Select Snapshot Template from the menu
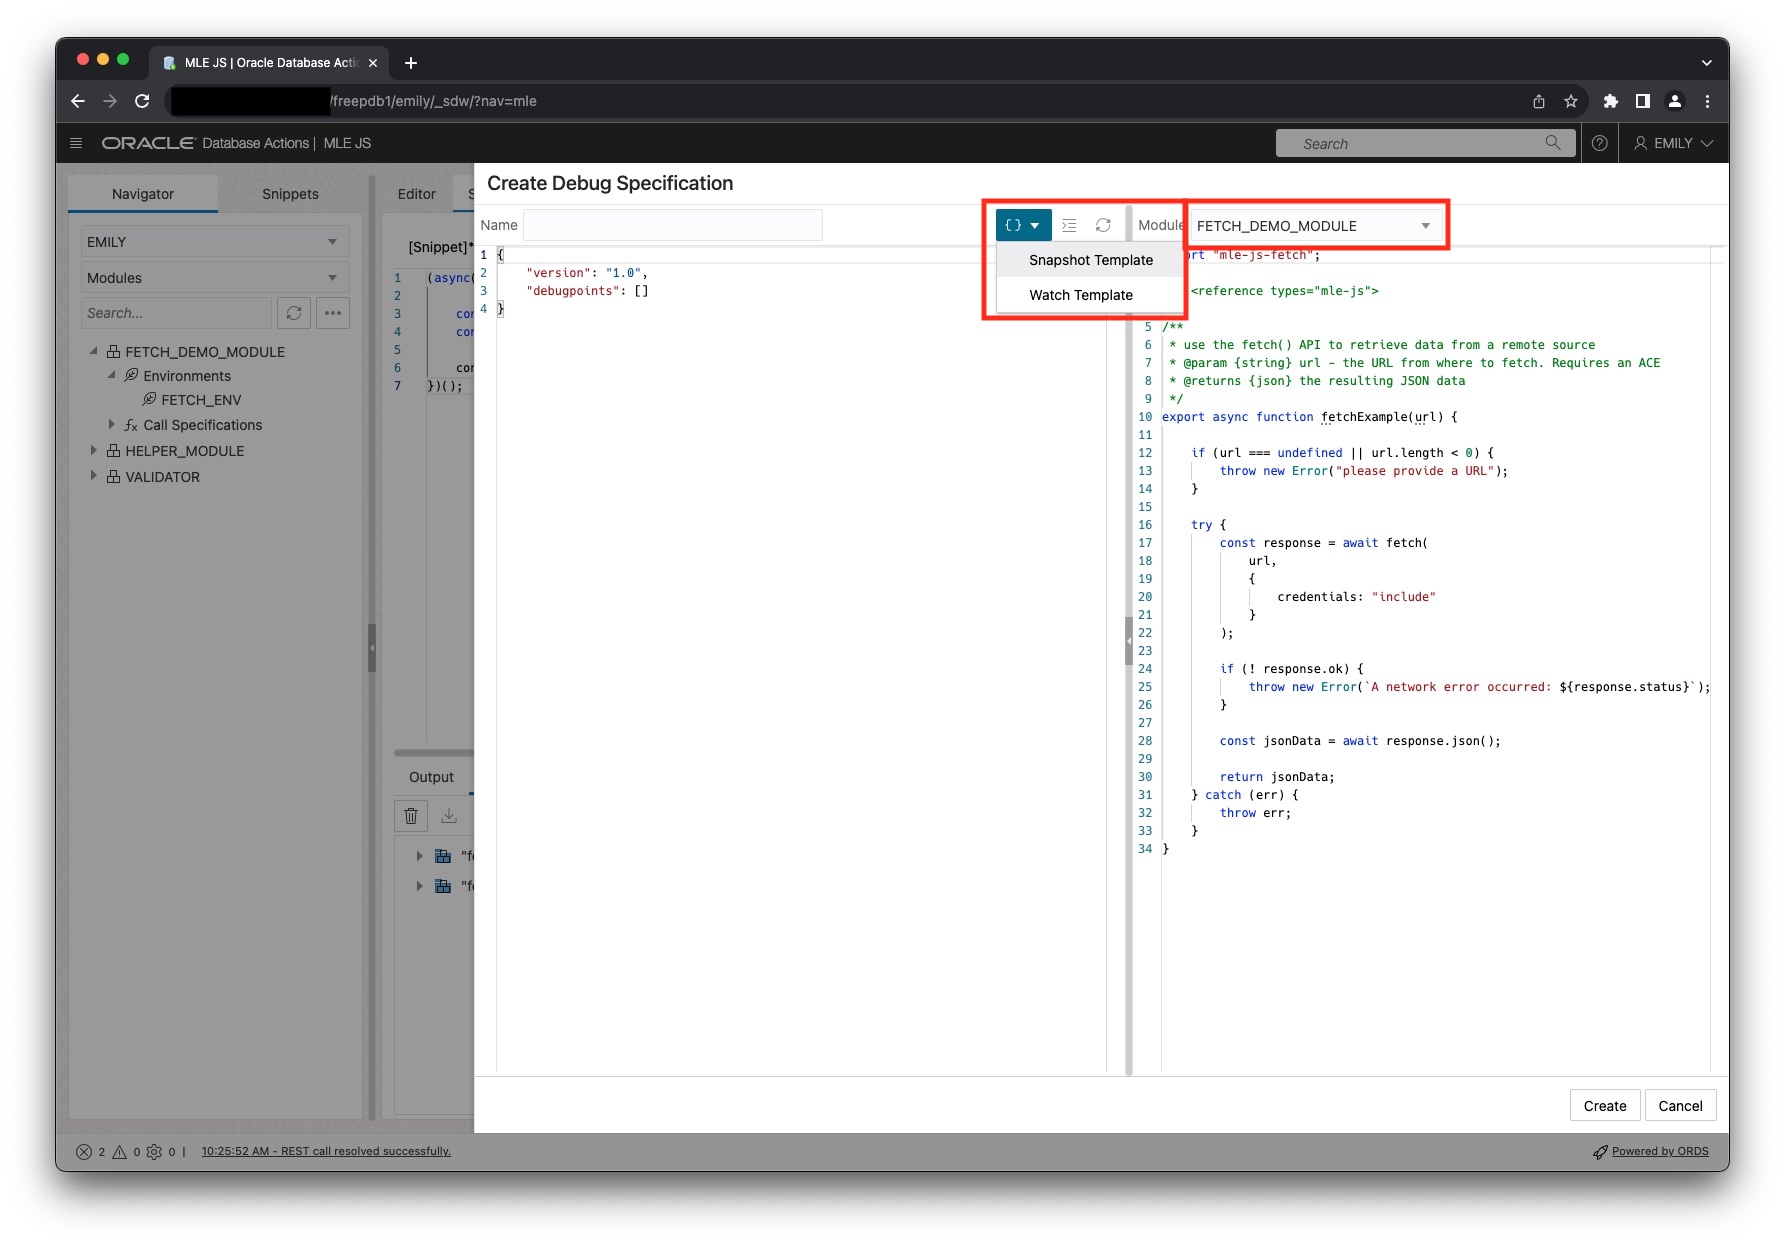This screenshot has height=1245, width=1785. pyautogui.click(x=1089, y=260)
